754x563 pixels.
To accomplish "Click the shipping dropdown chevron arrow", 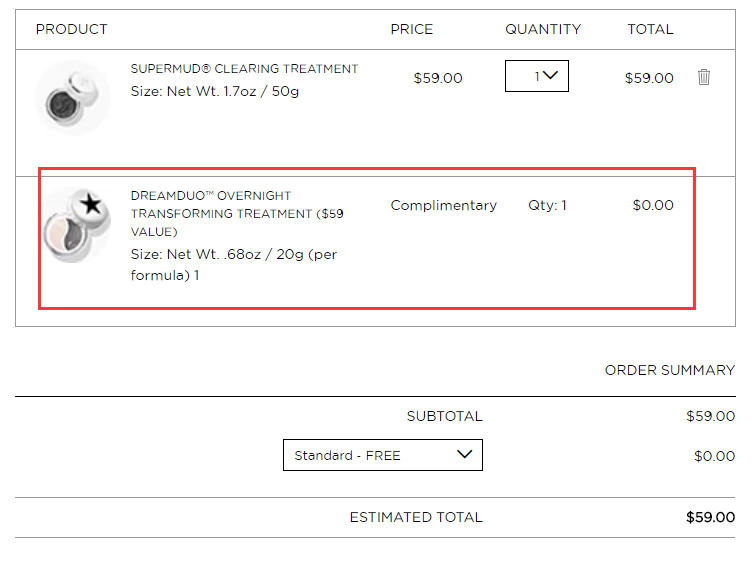I will [x=465, y=454].
